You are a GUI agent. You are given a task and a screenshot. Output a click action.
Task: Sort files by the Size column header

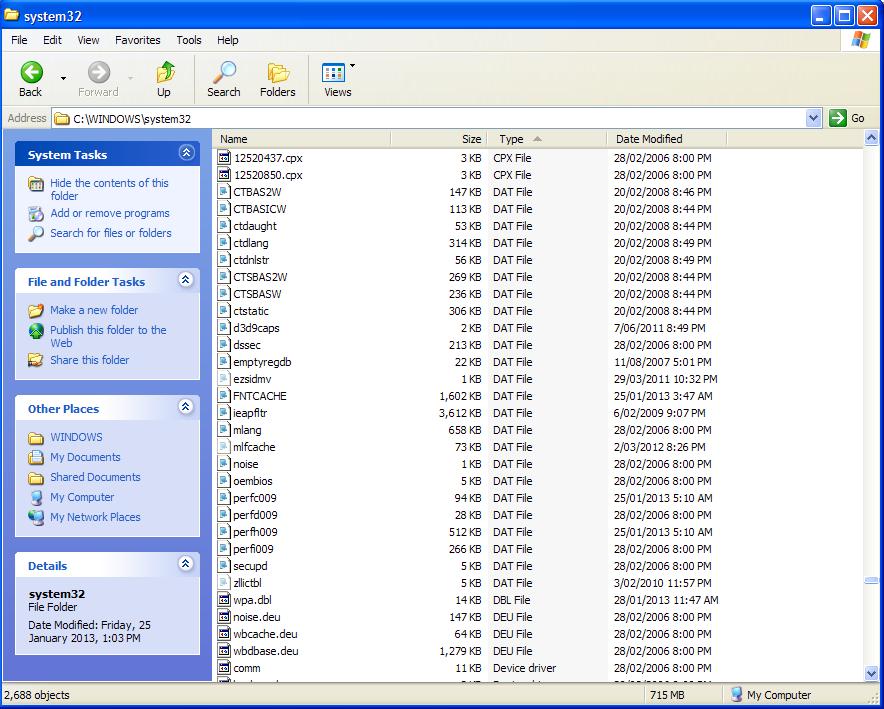point(437,139)
